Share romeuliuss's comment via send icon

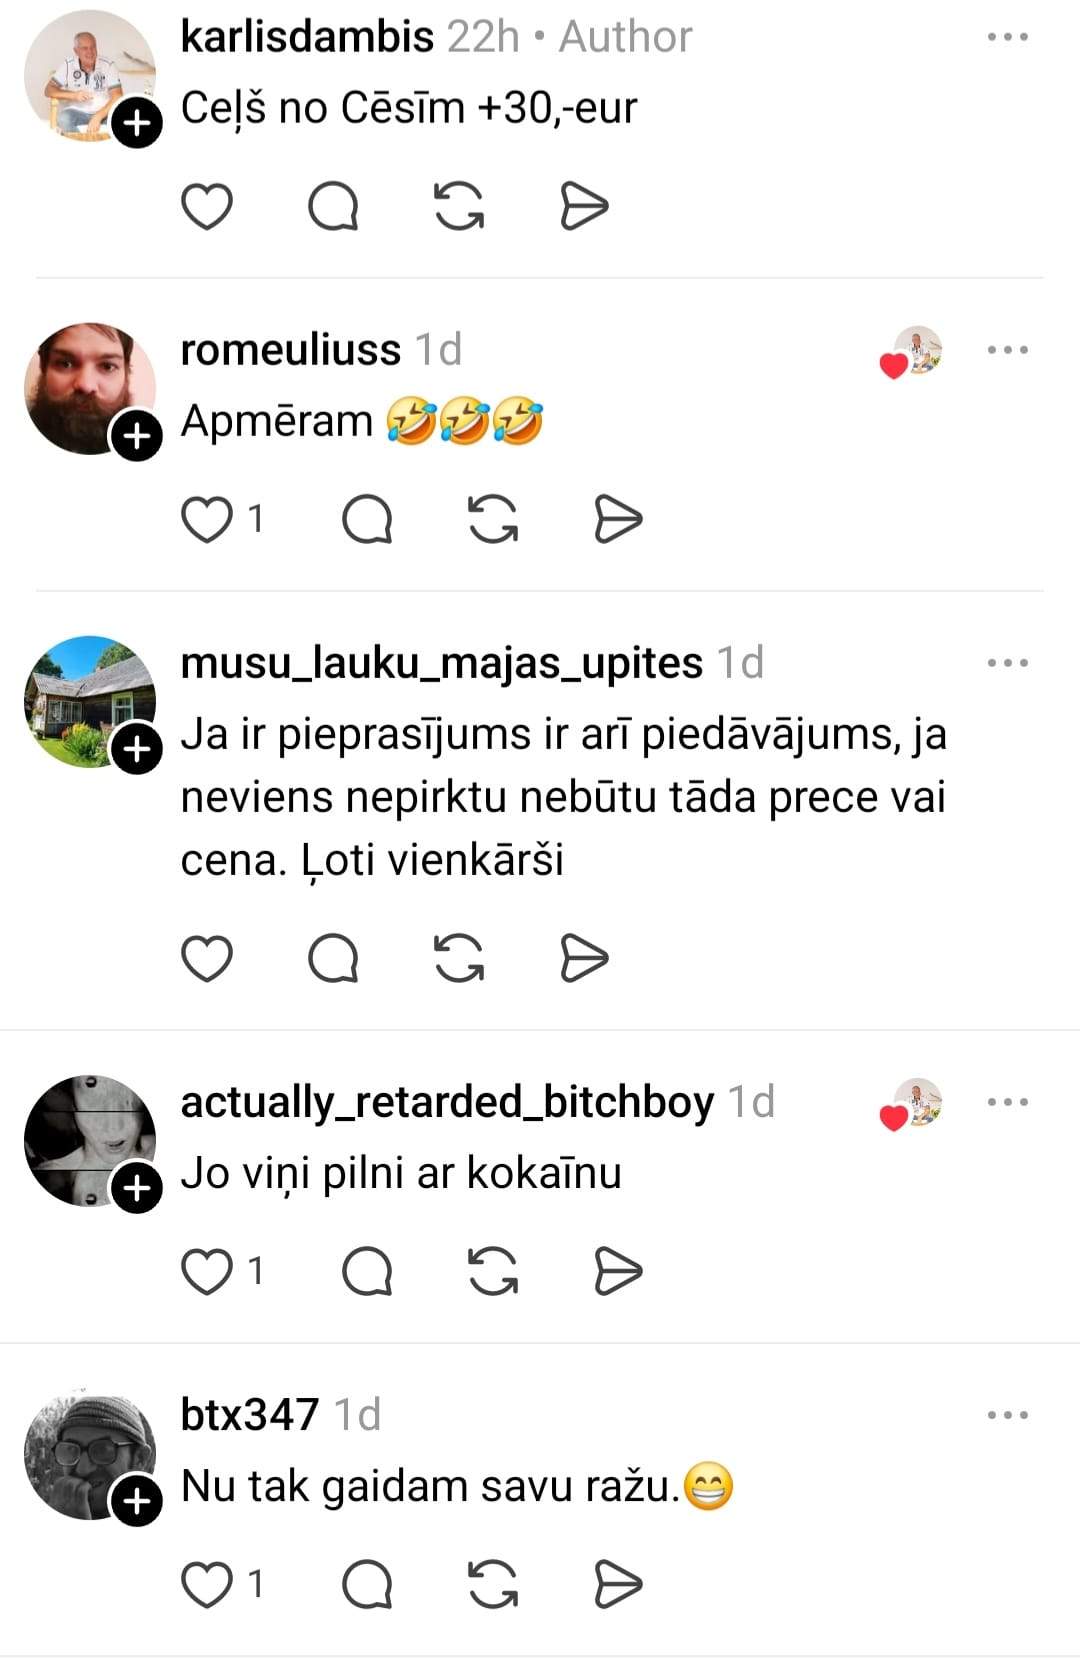[618, 519]
